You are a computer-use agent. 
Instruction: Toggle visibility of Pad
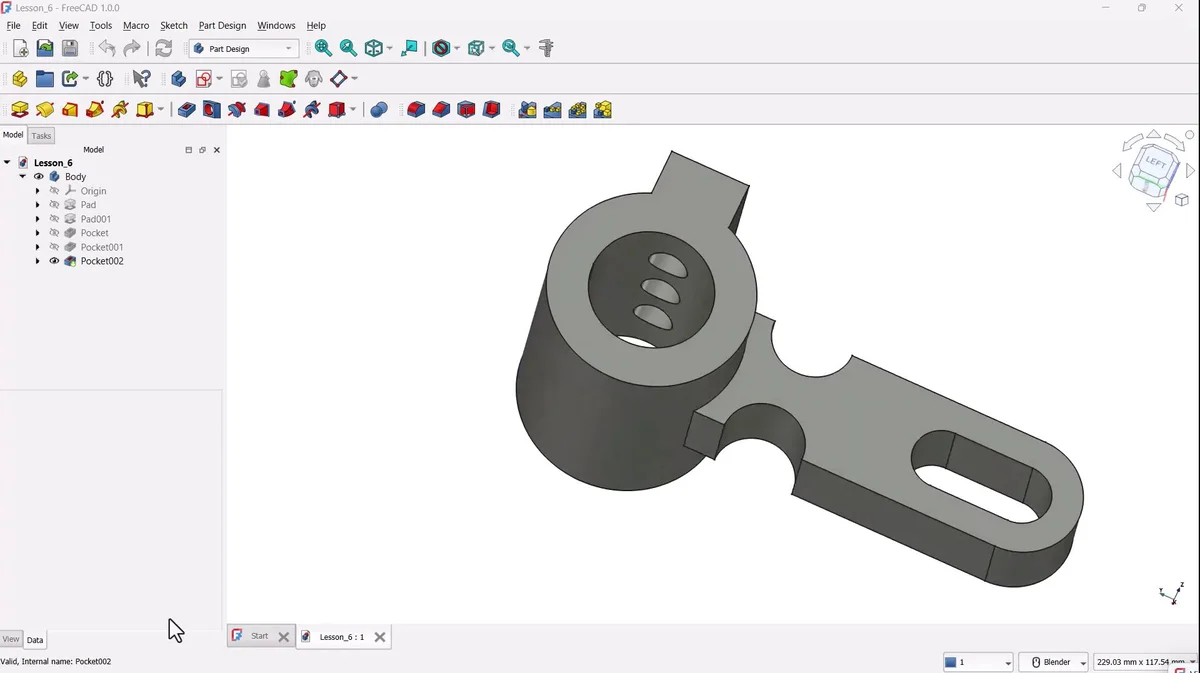pos(54,204)
